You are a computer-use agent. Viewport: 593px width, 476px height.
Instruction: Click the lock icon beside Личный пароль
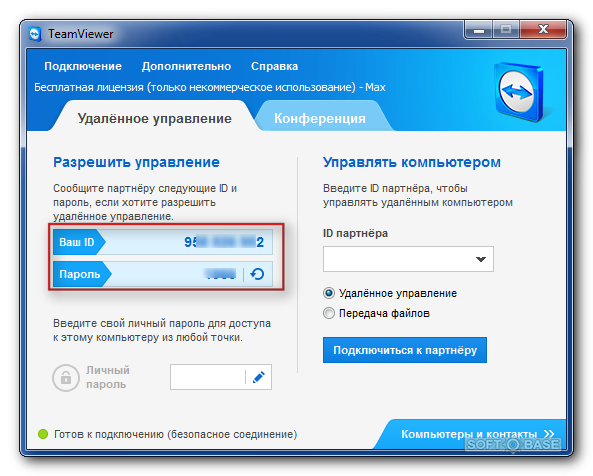66,377
